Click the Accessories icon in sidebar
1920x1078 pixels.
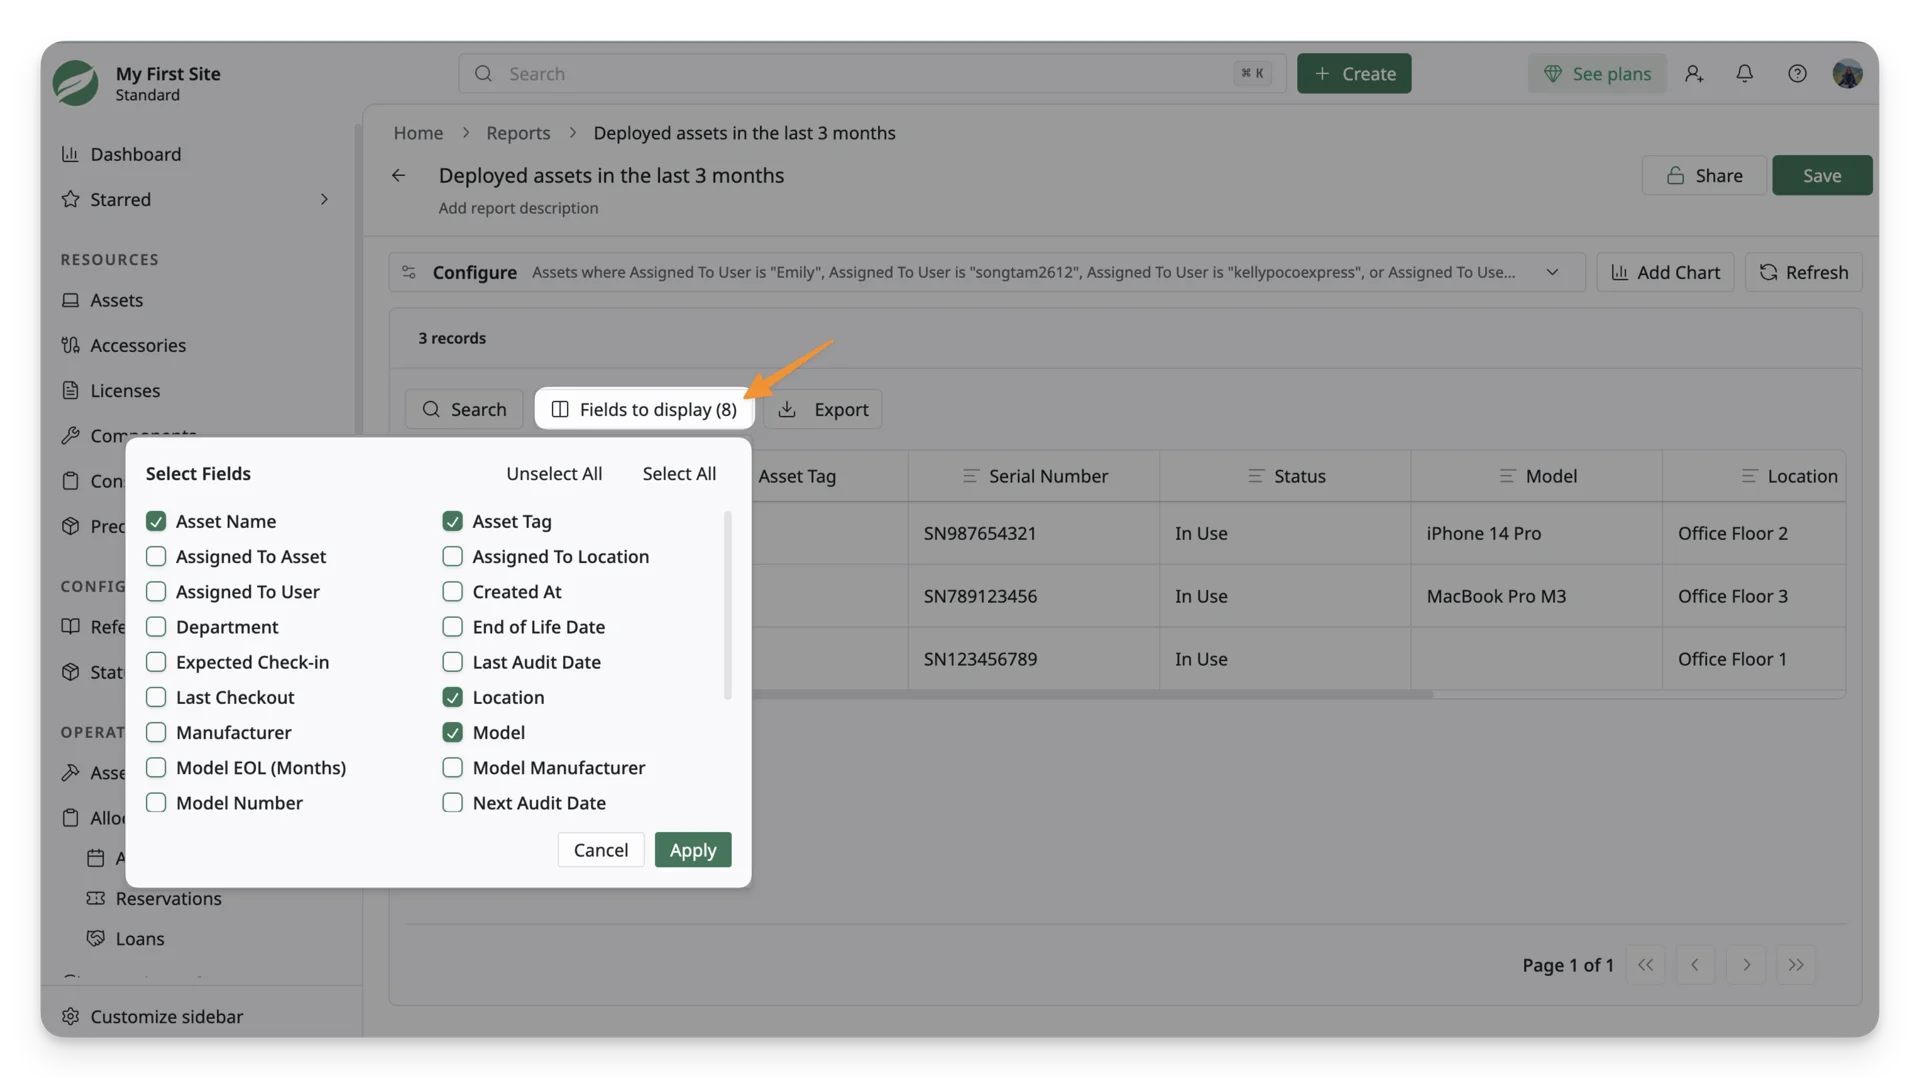[70, 345]
